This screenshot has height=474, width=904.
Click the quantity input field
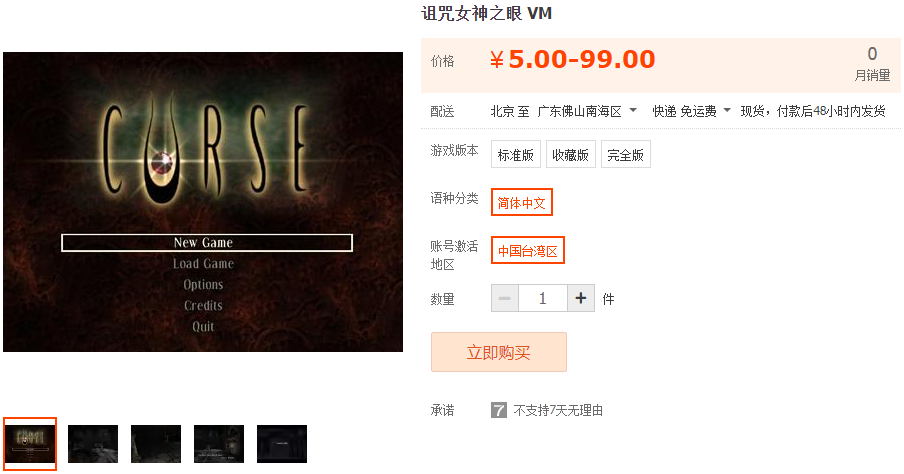pyautogui.click(x=543, y=298)
